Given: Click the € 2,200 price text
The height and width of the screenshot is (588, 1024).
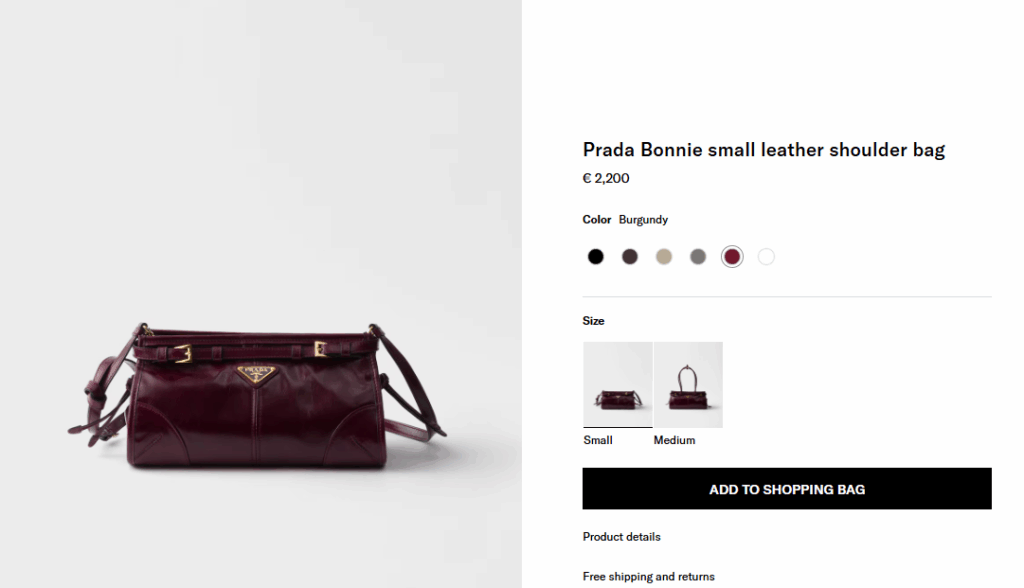Looking at the screenshot, I should coord(606,179).
